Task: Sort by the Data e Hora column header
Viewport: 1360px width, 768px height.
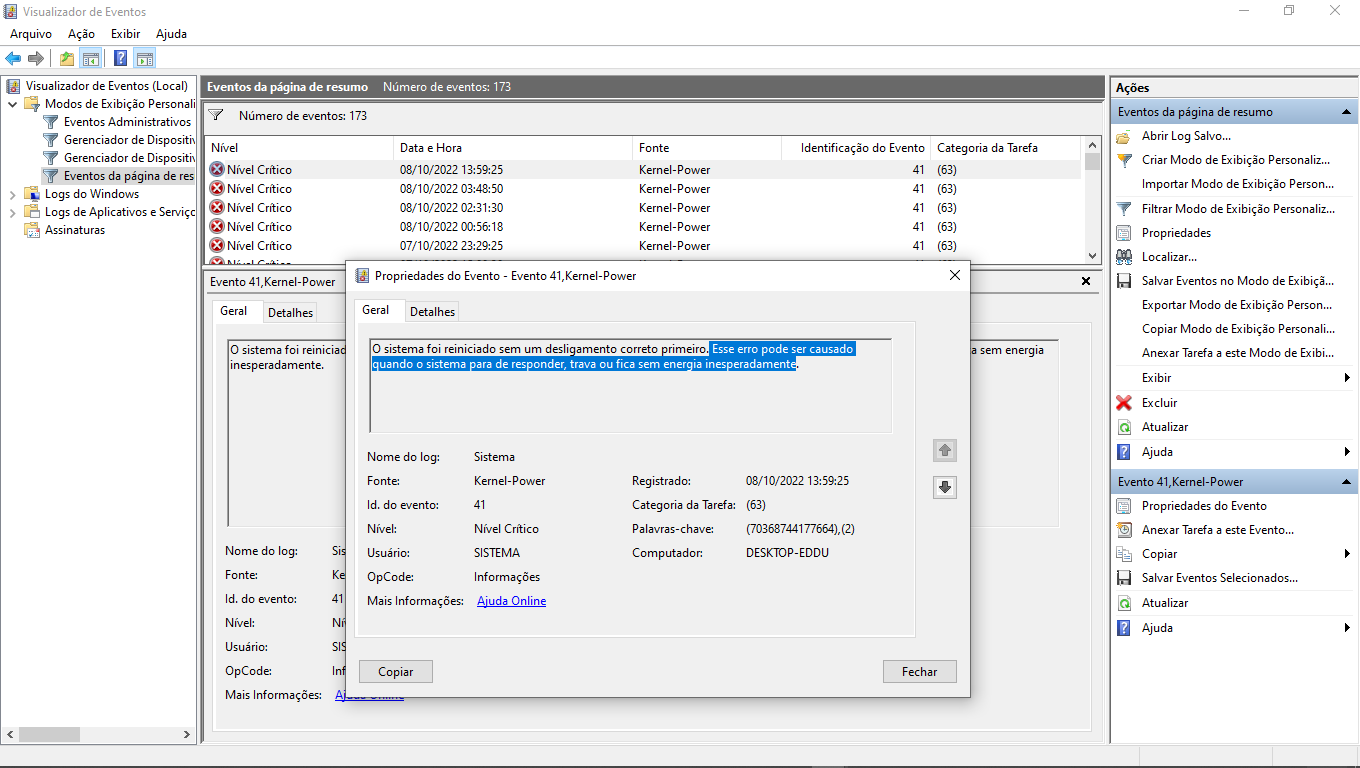Action: pos(513,148)
